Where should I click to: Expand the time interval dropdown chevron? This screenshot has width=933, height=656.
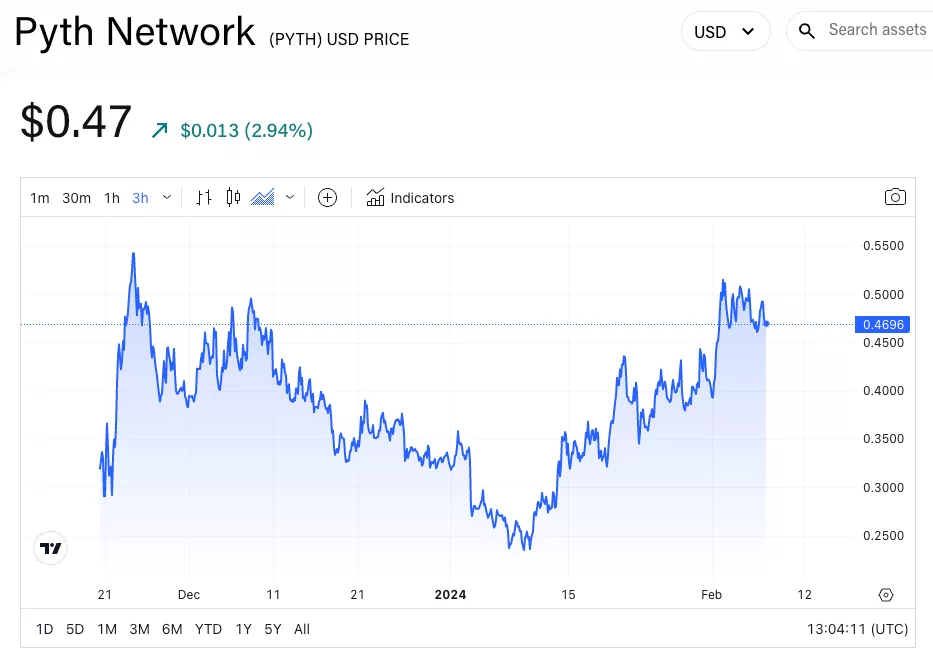point(167,198)
